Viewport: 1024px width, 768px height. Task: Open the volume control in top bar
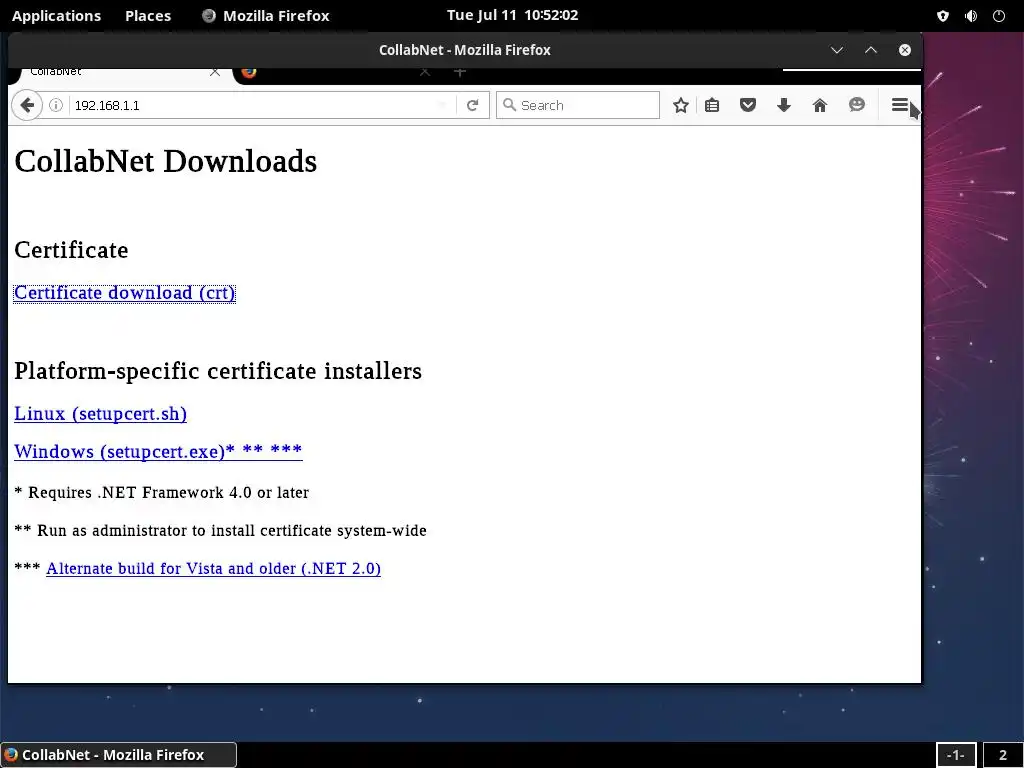pos(971,16)
